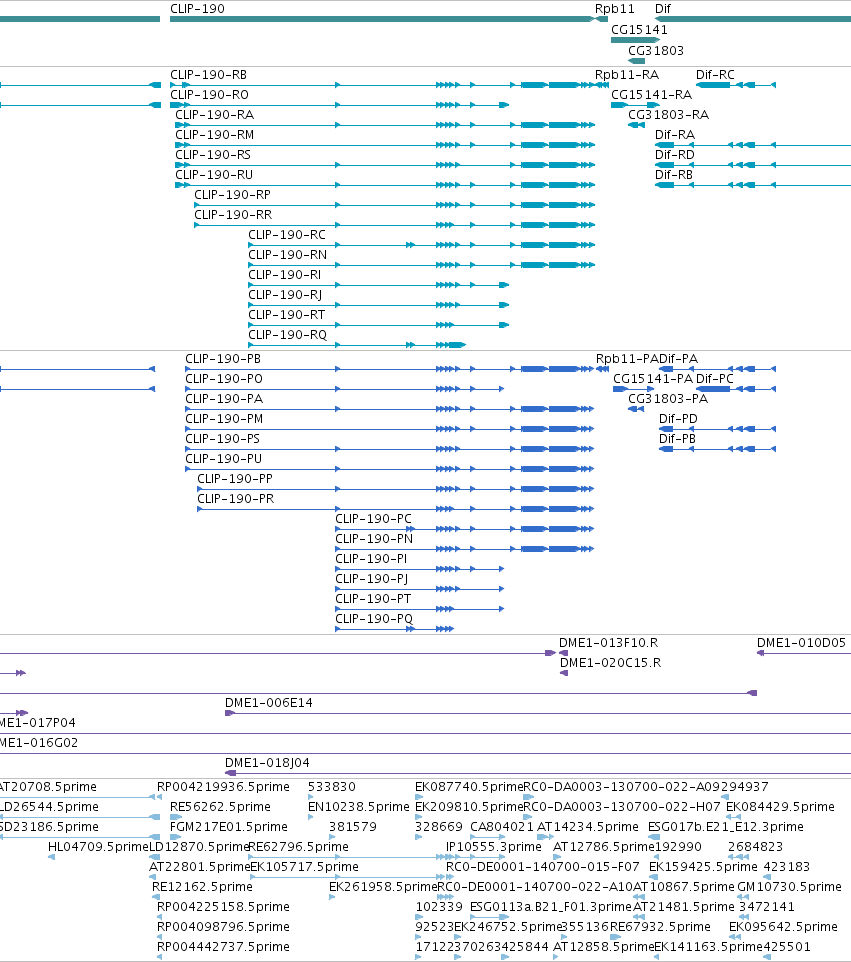Select transcript CLIP-190-RU

(214, 175)
